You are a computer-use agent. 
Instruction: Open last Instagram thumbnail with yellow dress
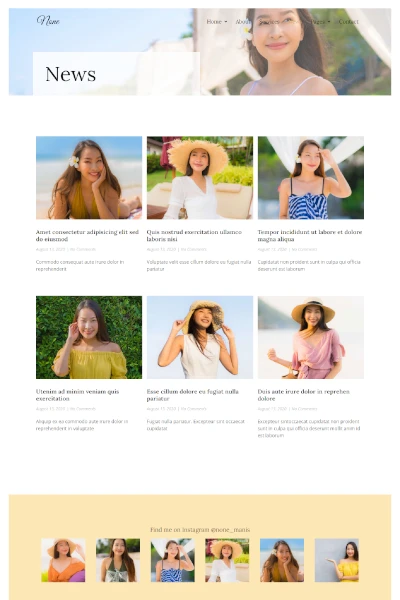pos(337,560)
